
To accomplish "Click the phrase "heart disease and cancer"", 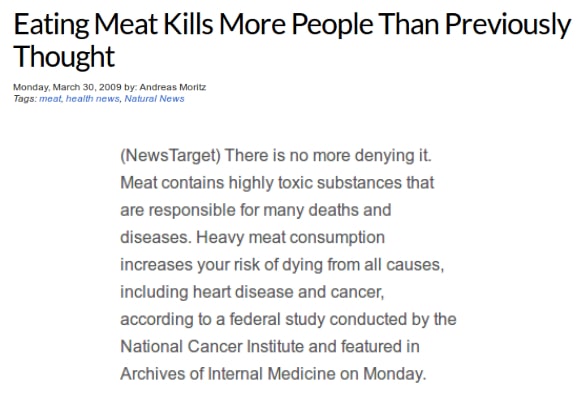I will click(x=288, y=292).
